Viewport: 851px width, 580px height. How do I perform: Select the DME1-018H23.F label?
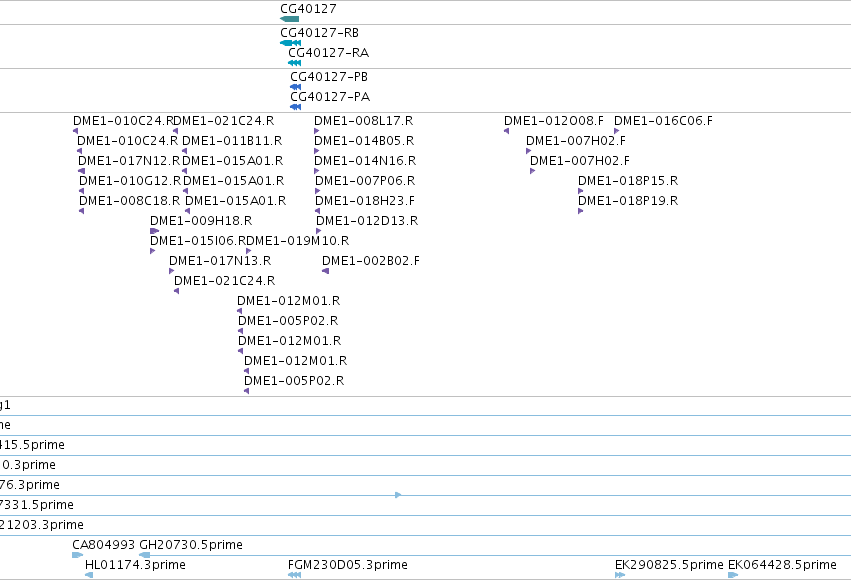coord(365,201)
